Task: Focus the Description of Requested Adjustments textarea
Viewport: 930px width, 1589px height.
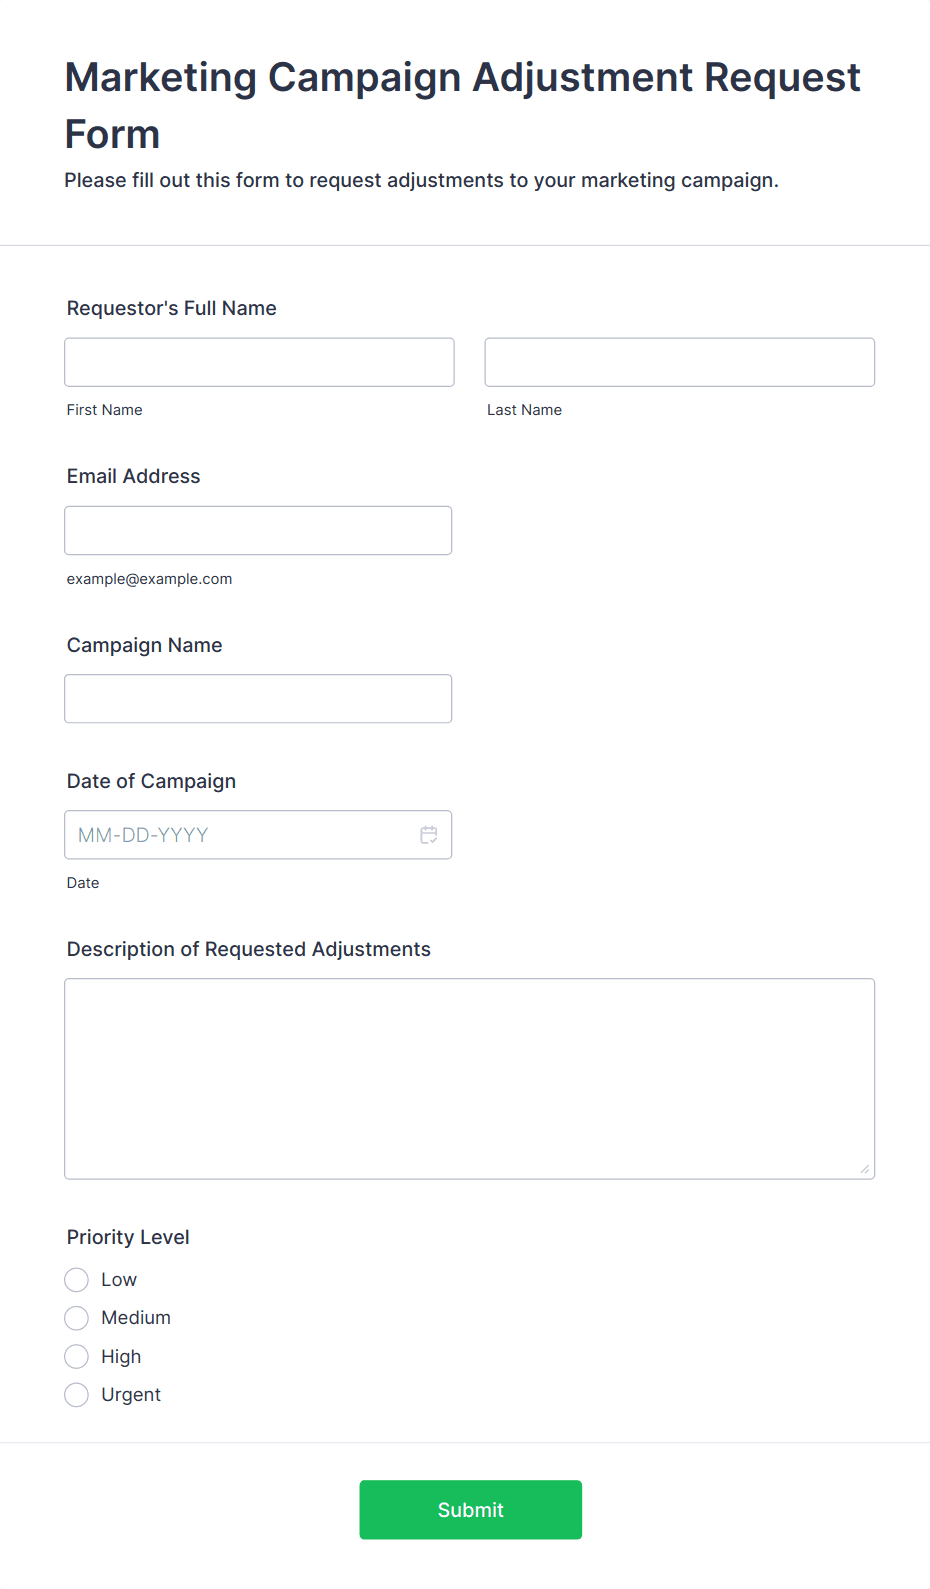Action: (x=470, y=1079)
